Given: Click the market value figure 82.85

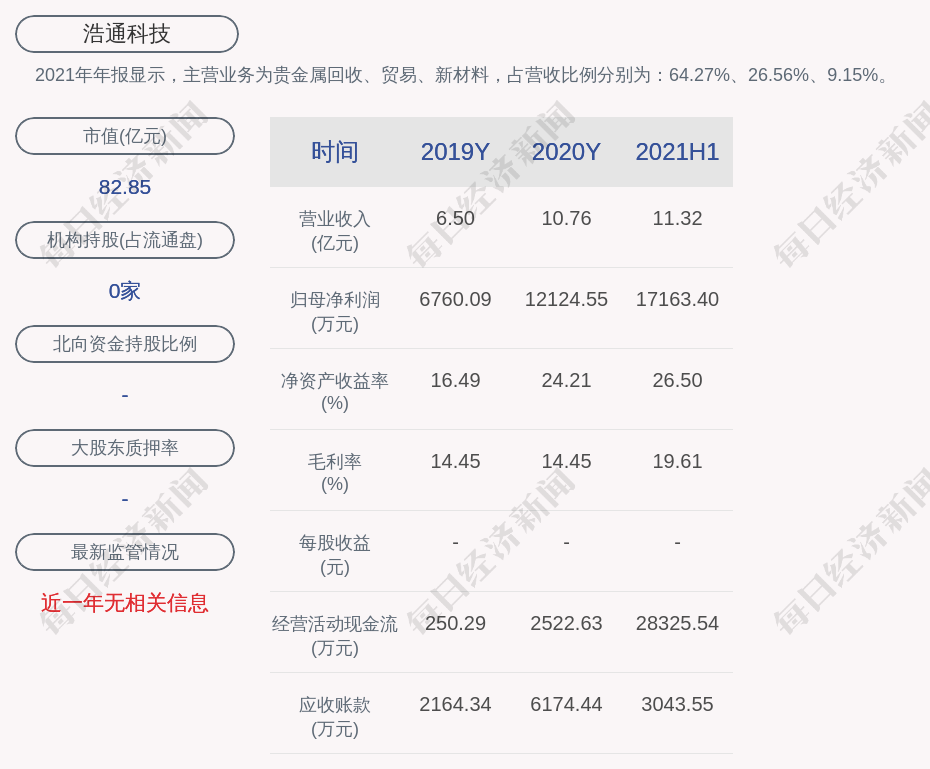Looking at the screenshot, I should tap(125, 187).
